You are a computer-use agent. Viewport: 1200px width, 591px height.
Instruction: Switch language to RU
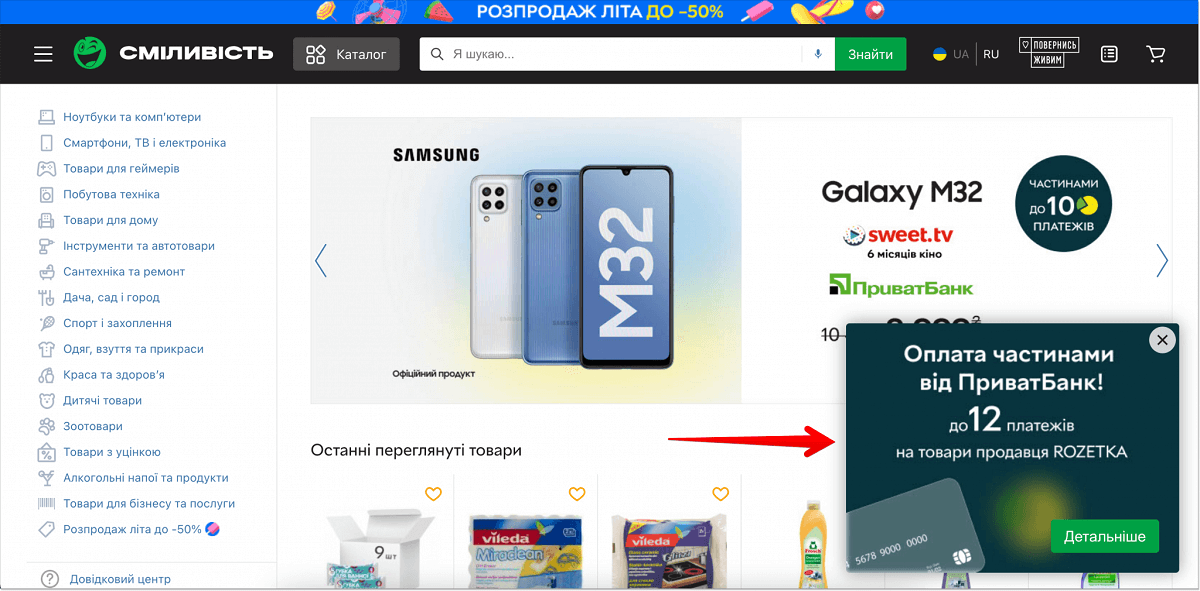point(991,54)
